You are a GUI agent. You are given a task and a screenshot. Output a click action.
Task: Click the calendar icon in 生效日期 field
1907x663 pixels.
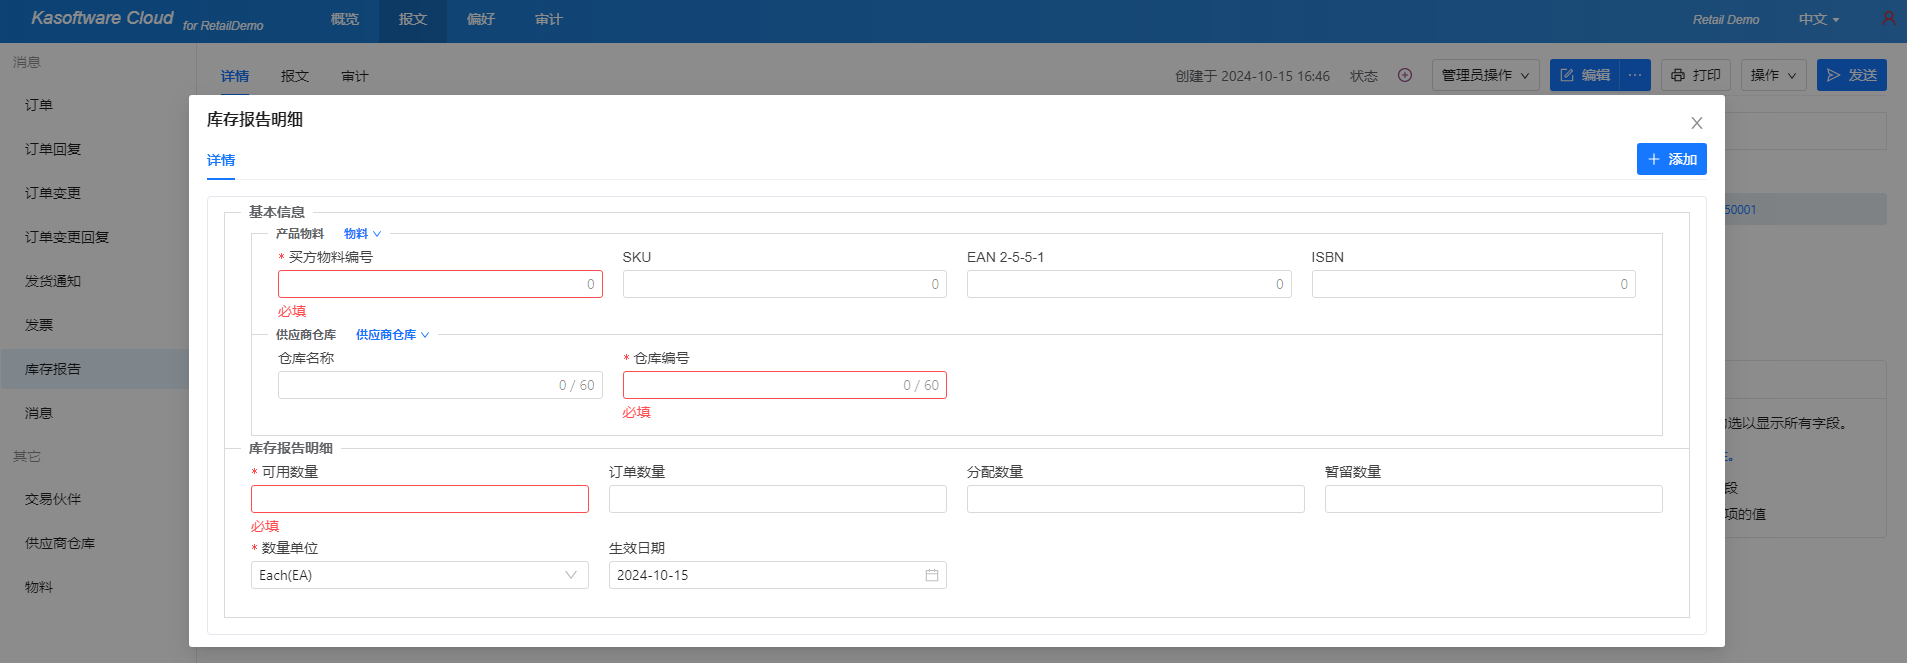[x=931, y=575]
